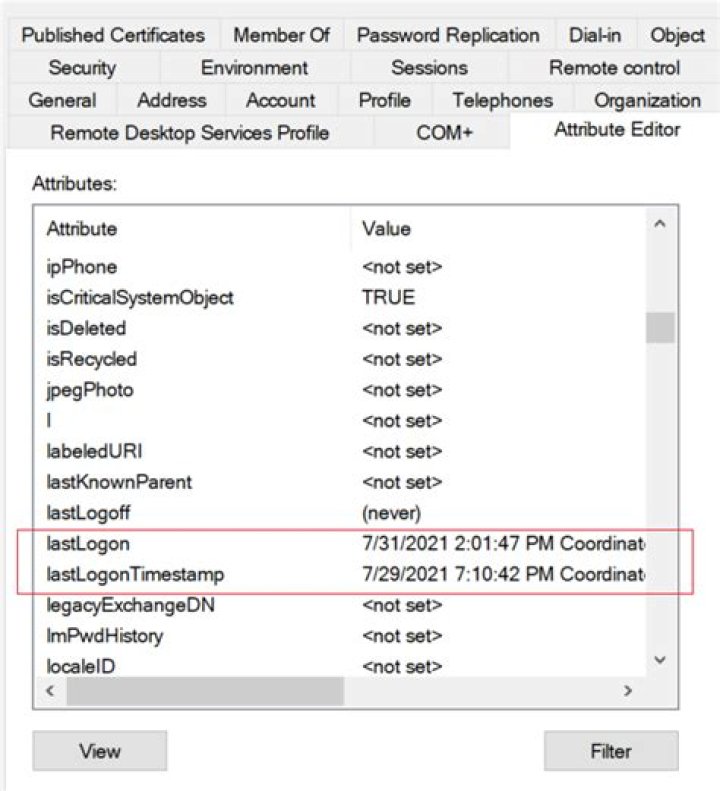
Task: Click the Filter button
Action: 611,751
